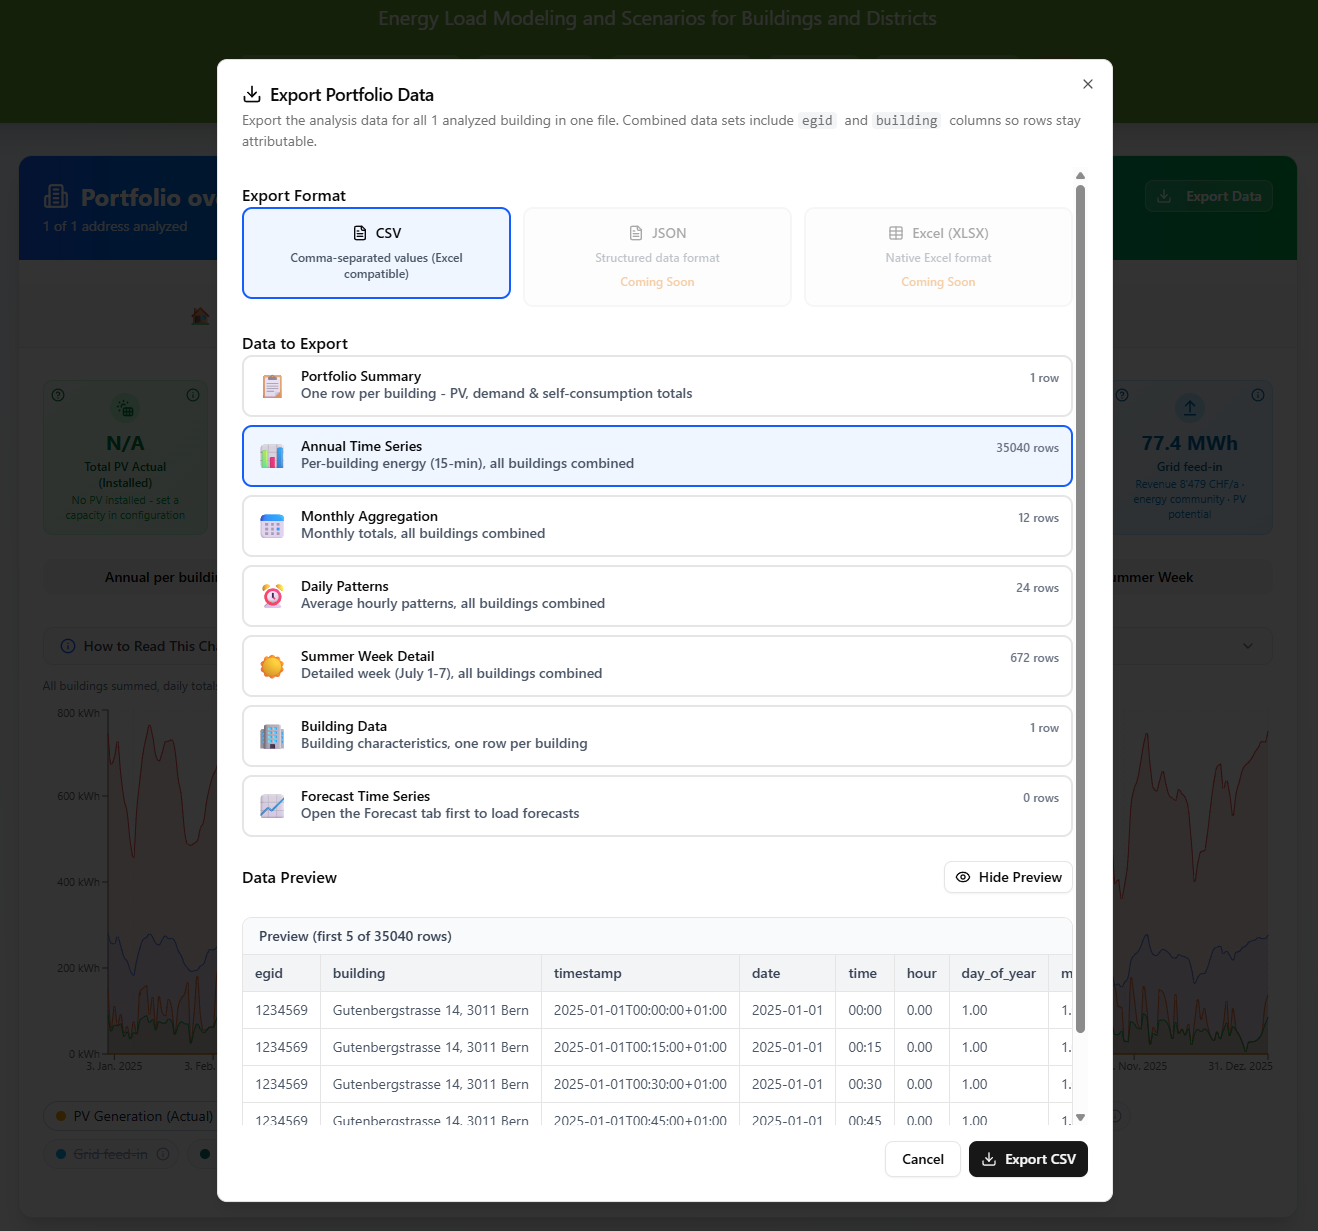Click the timestamp cell 2025-01-01T00:15:00+01:00

pos(640,1047)
